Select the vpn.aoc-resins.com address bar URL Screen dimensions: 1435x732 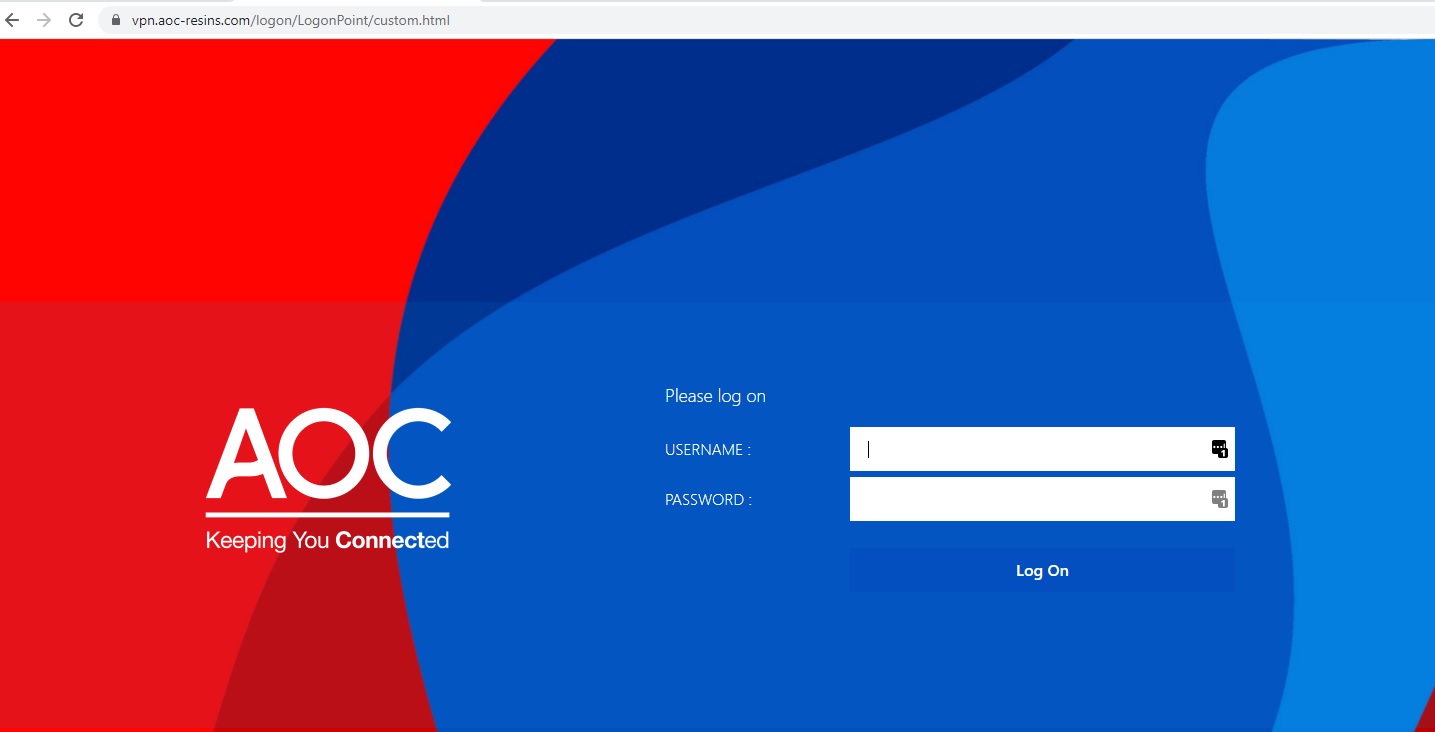[291, 20]
